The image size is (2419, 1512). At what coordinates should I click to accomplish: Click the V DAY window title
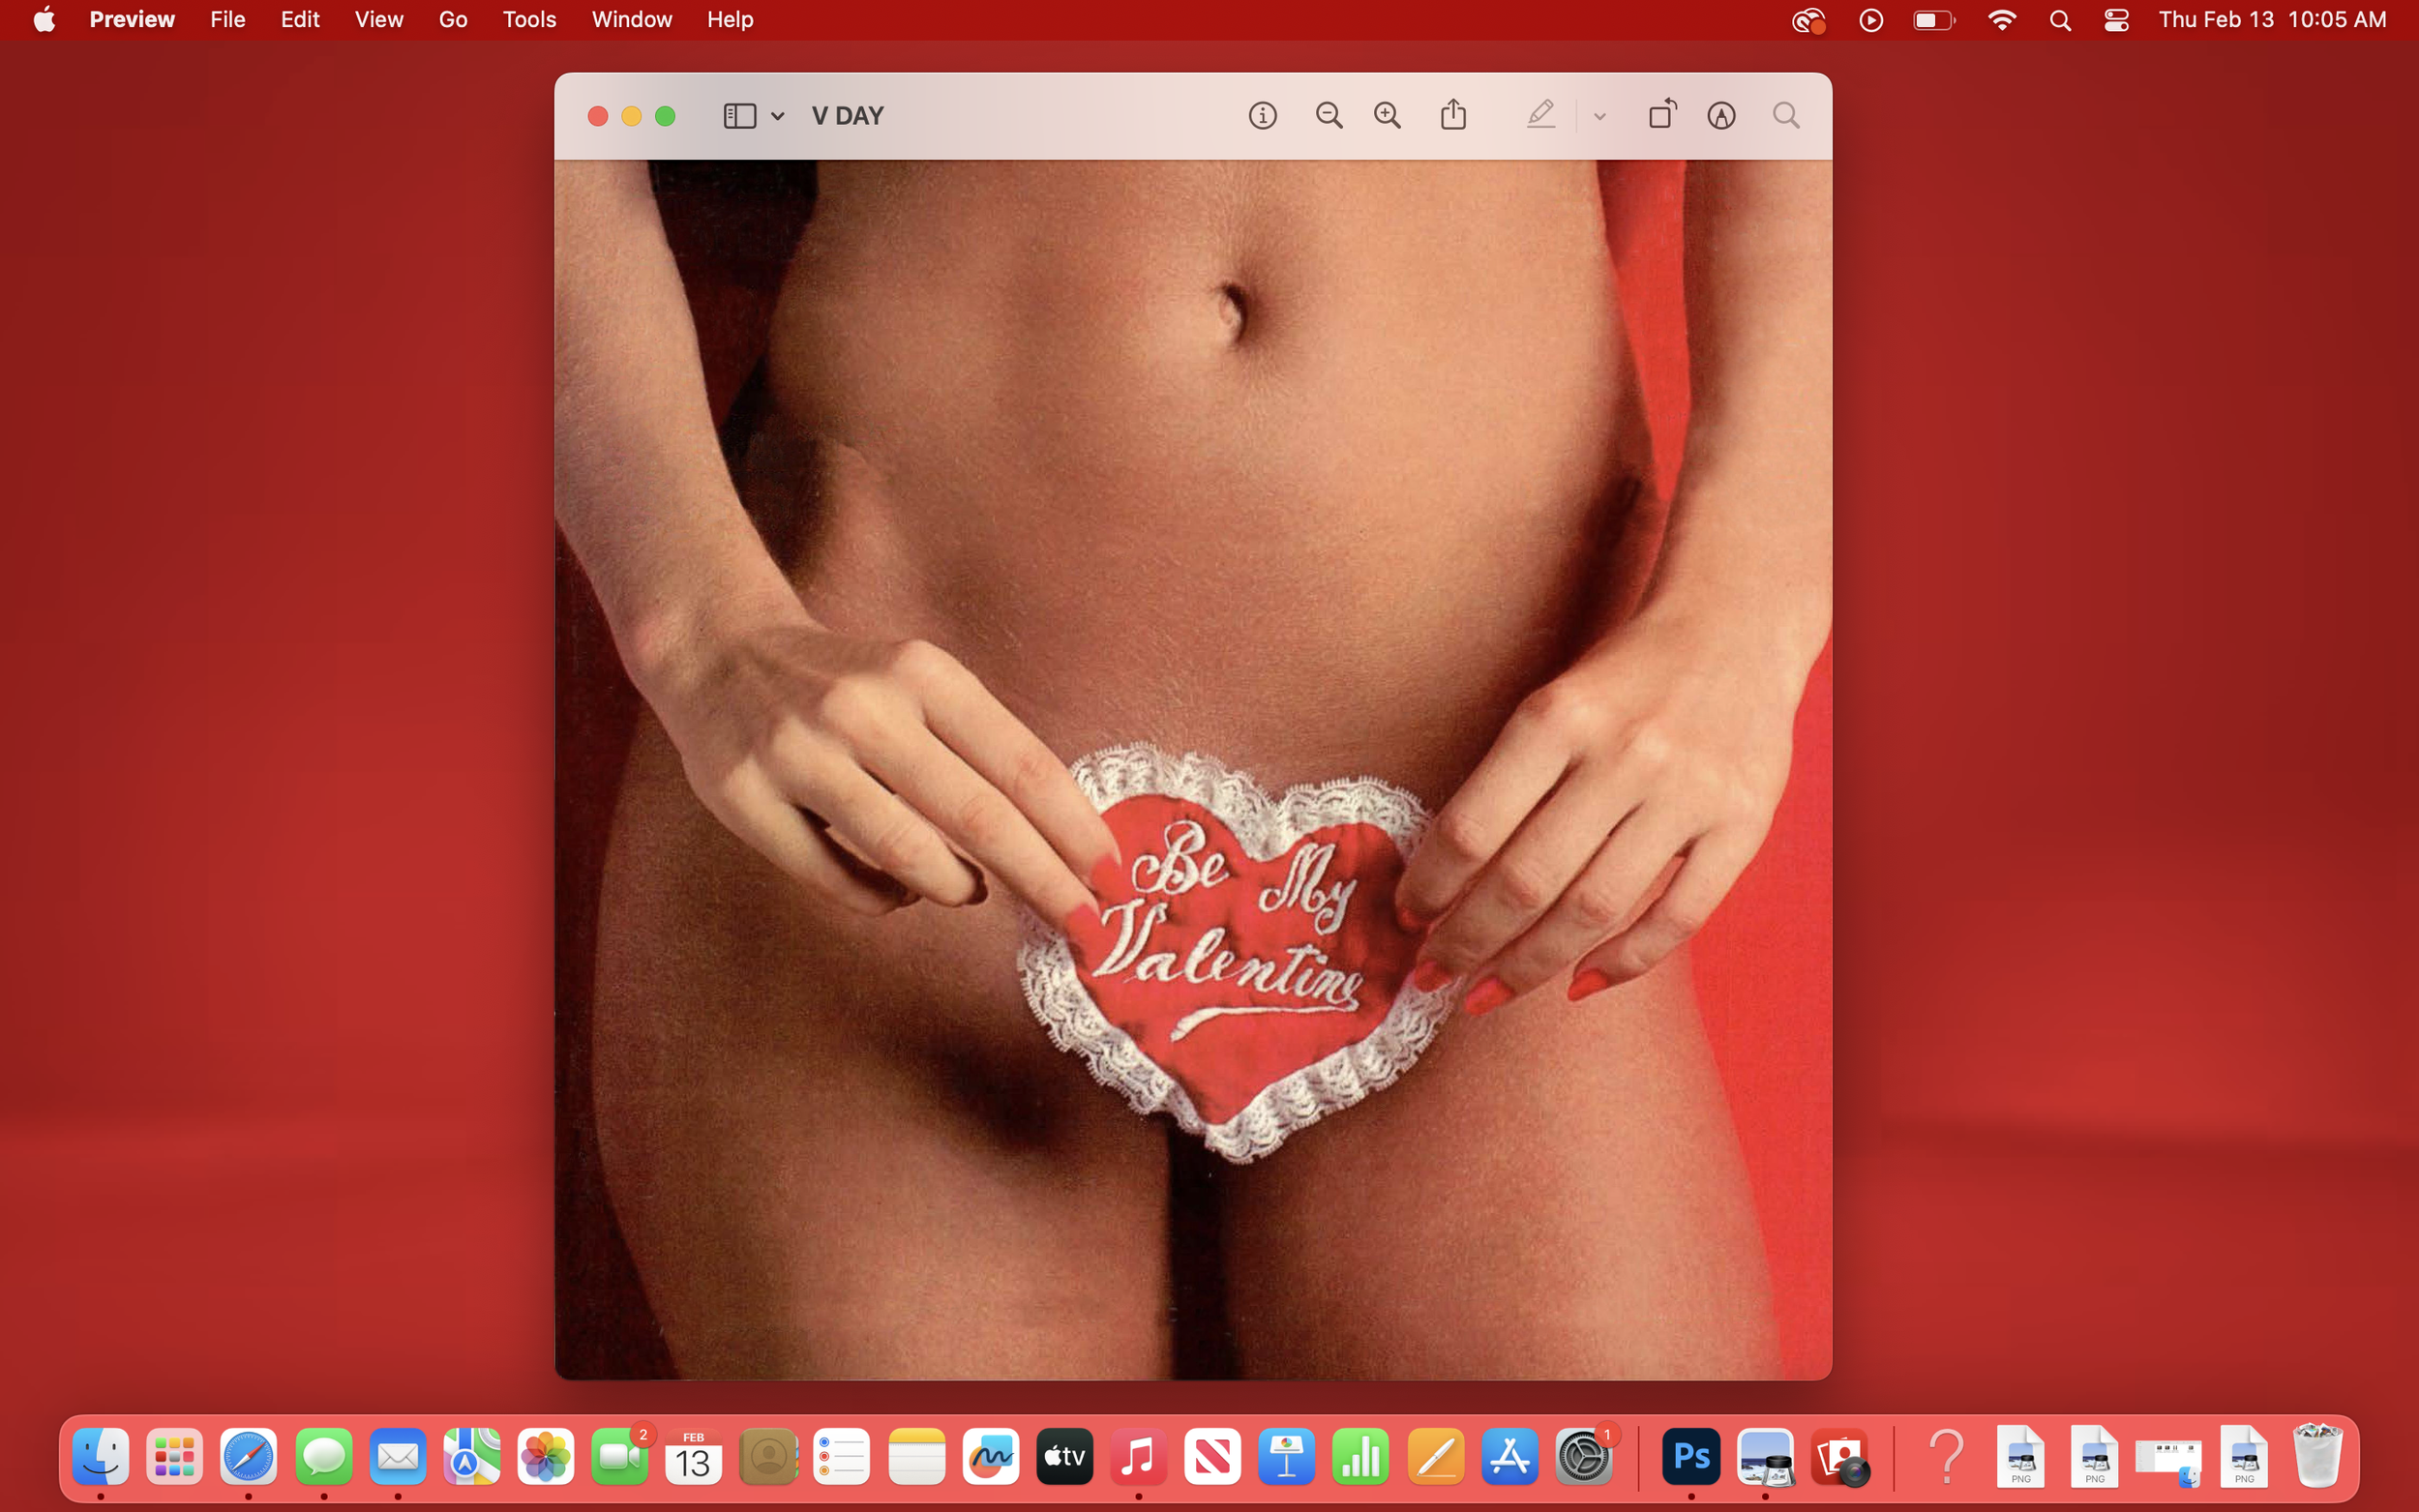(x=847, y=116)
